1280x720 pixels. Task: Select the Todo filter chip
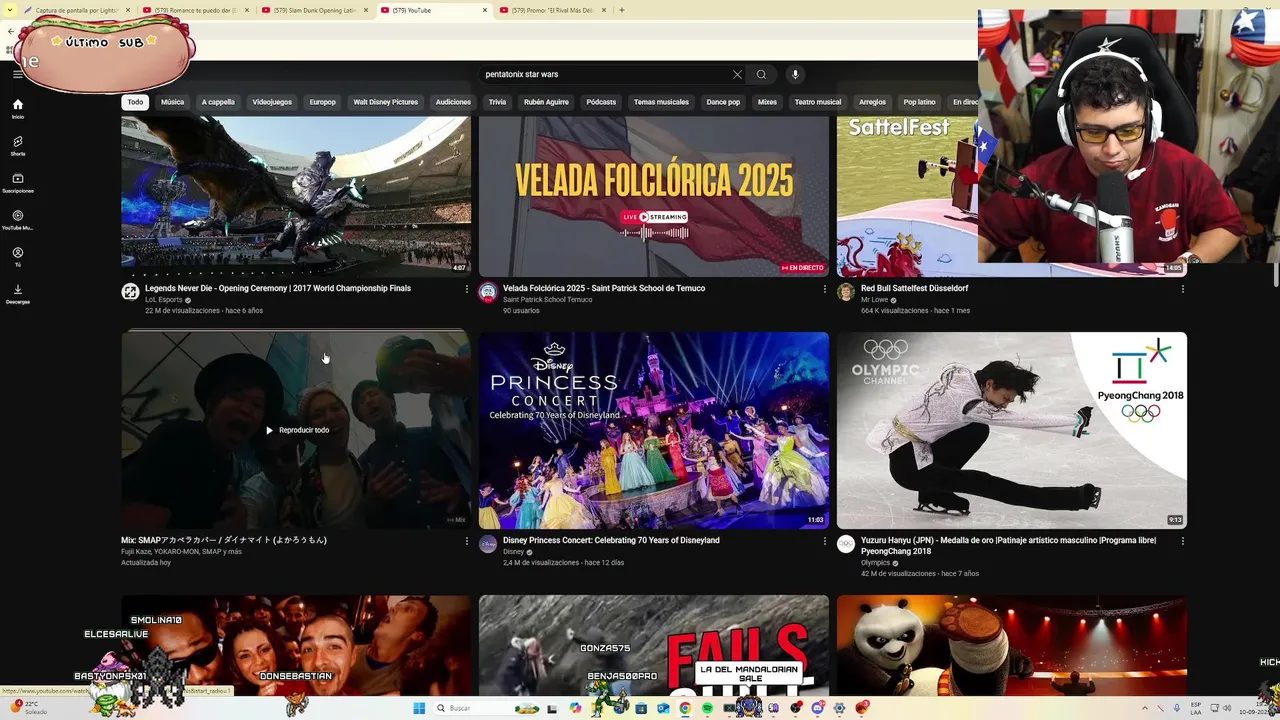click(x=135, y=102)
